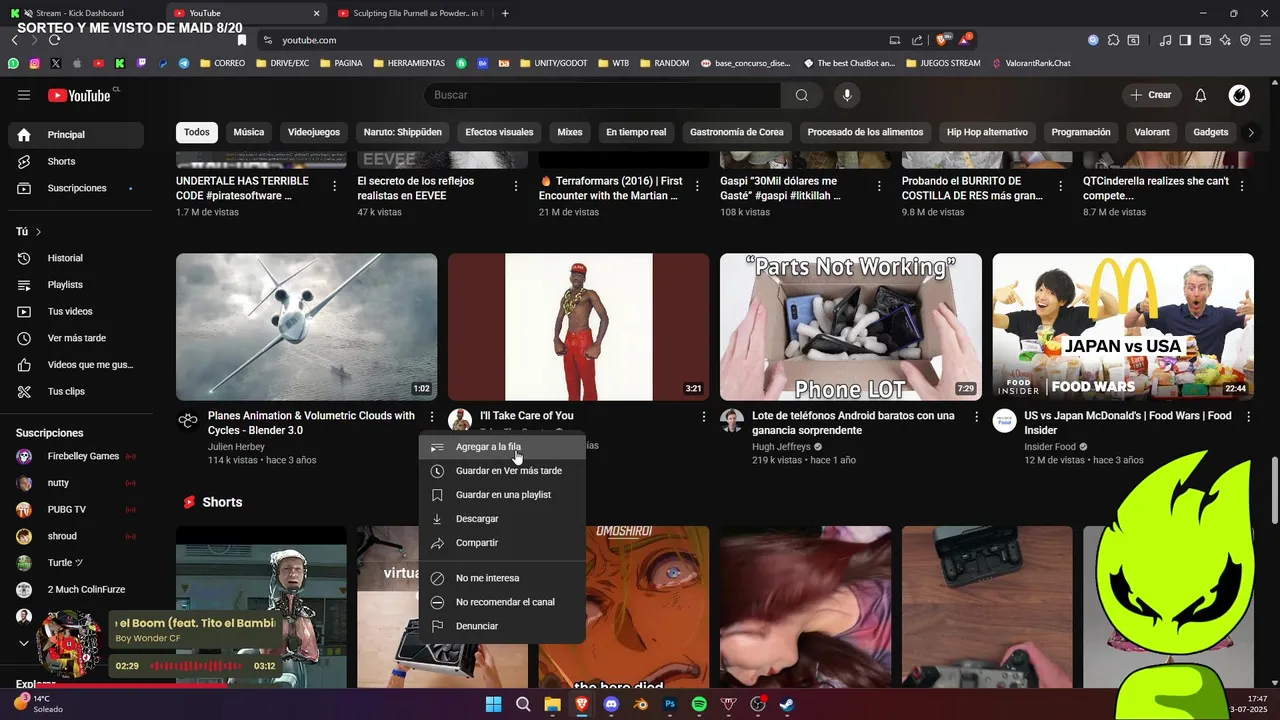1280x720 pixels.
Task: Click the Crear button
Action: tap(1151, 95)
